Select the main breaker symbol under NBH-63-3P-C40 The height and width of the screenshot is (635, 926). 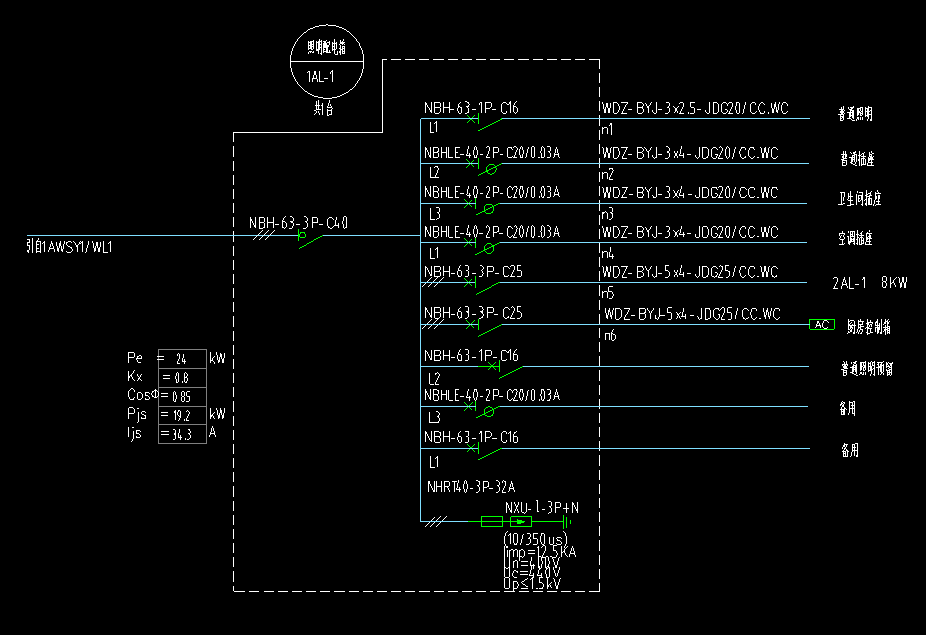311,239
